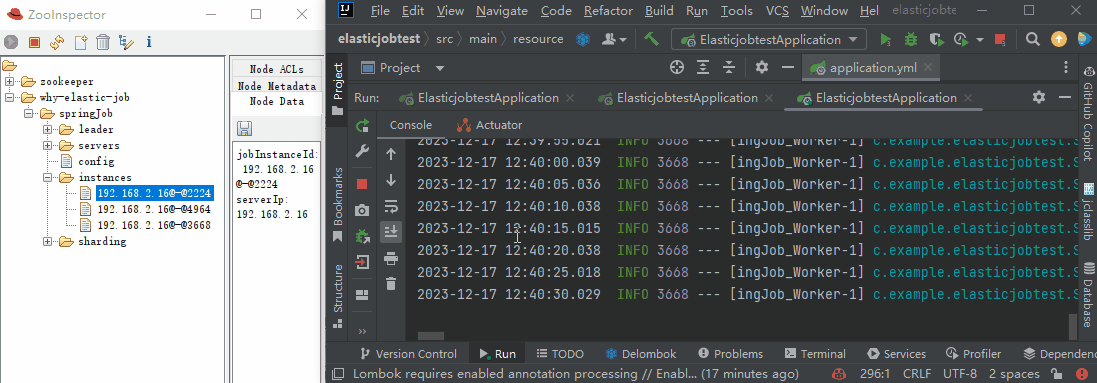This screenshot has width=1097, height=383.
Task: Collapse the why-elastic-job tree node
Action: point(10,98)
